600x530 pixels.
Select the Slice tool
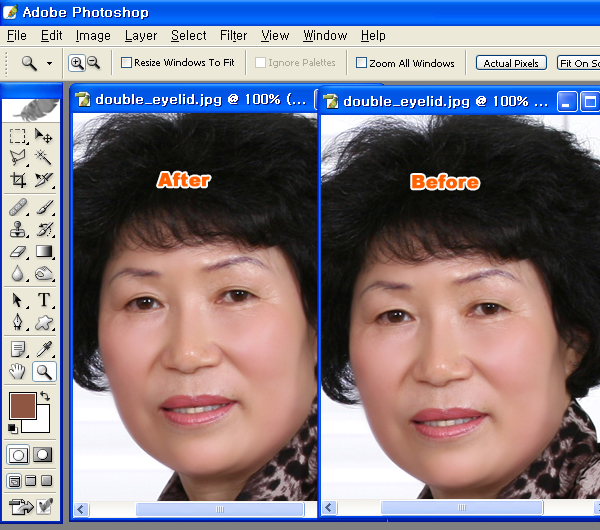(x=43, y=179)
